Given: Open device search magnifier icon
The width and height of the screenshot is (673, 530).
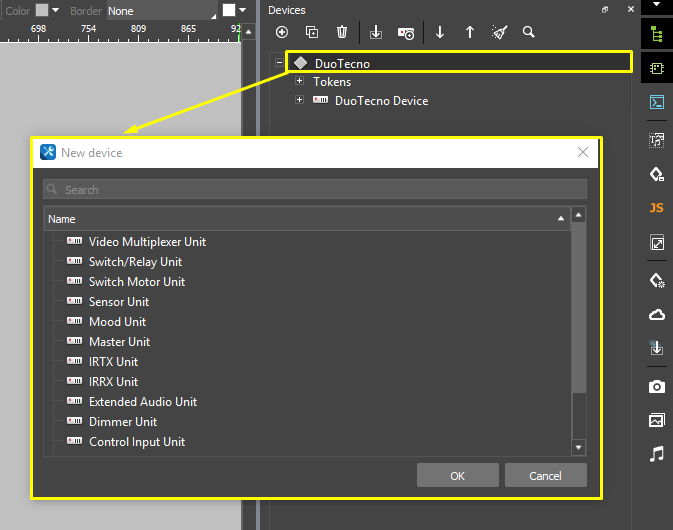Looking at the screenshot, I should point(528,32).
